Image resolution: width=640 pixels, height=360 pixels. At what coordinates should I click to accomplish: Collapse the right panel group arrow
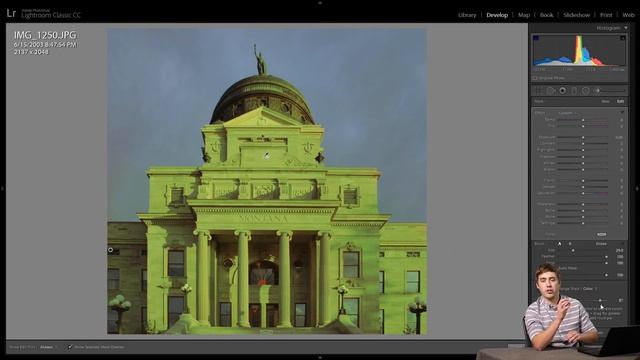(637, 189)
